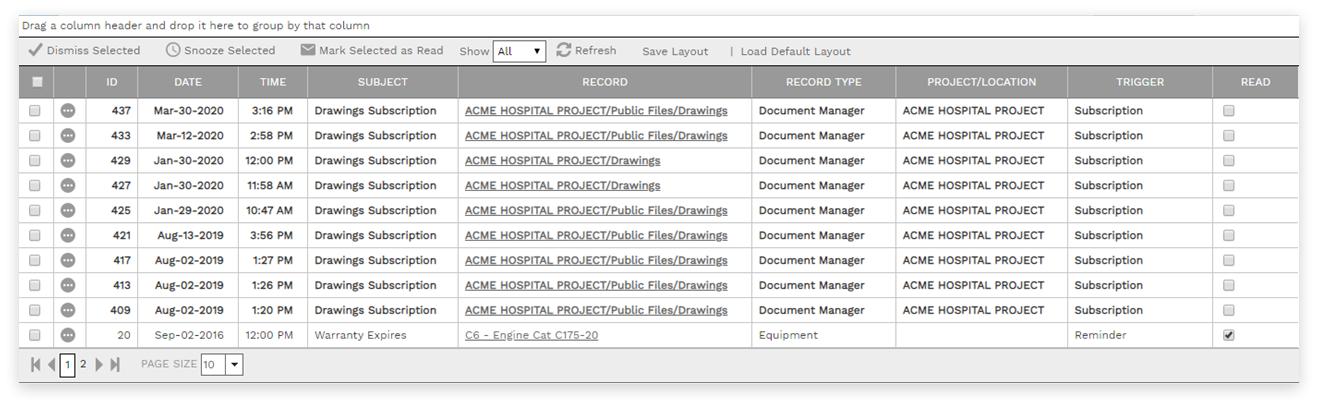
Task: Uncheck the Read box for row ID 20
Action: pyautogui.click(x=1229, y=335)
